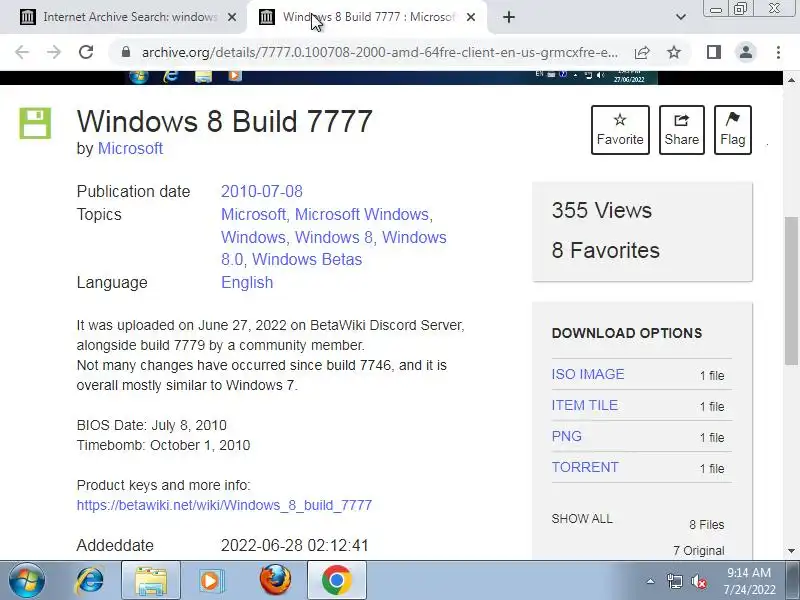800x600 pixels.
Task: Launch Internet Explorer from taskbar
Action: pyautogui.click(x=90, y=580)
